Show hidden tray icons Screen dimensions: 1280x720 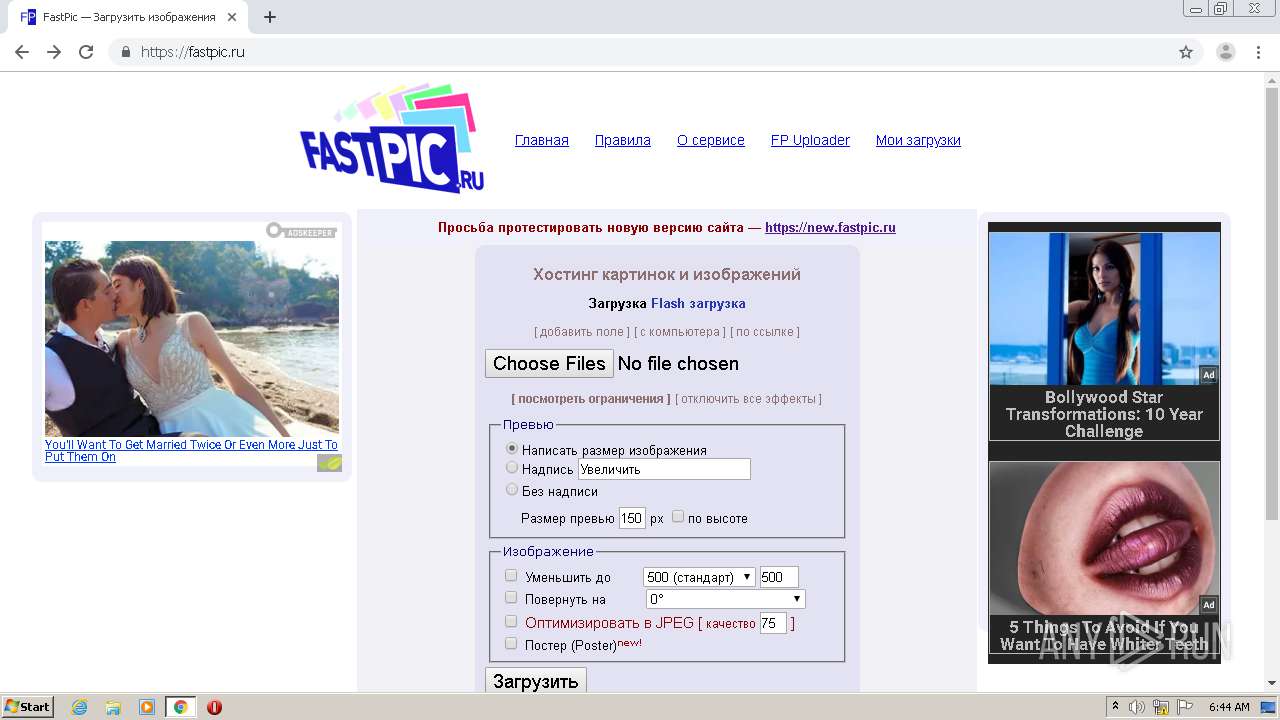tap(1115, 707)
